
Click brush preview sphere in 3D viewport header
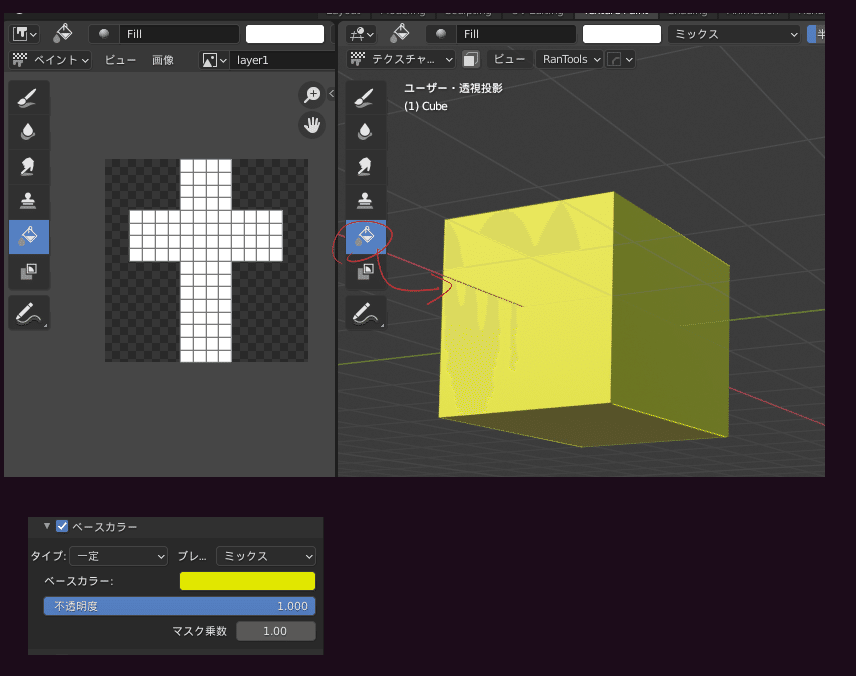tap(441, 34)
